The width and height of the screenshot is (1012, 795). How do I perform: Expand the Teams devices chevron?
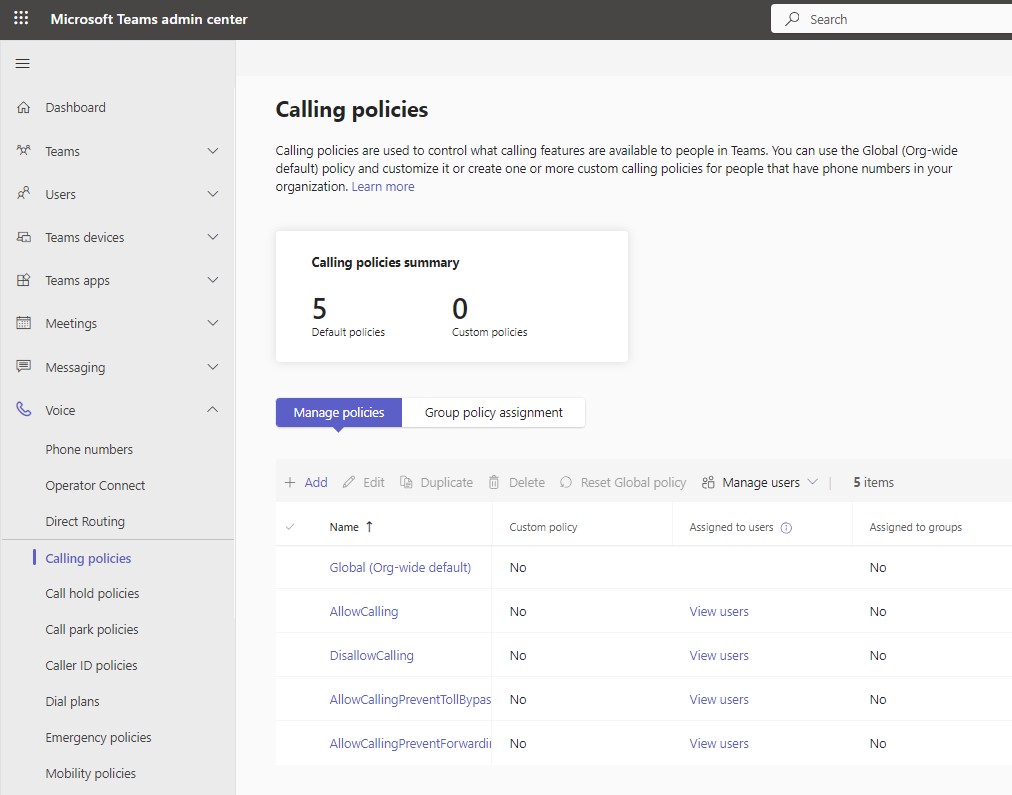coord(212,237)
